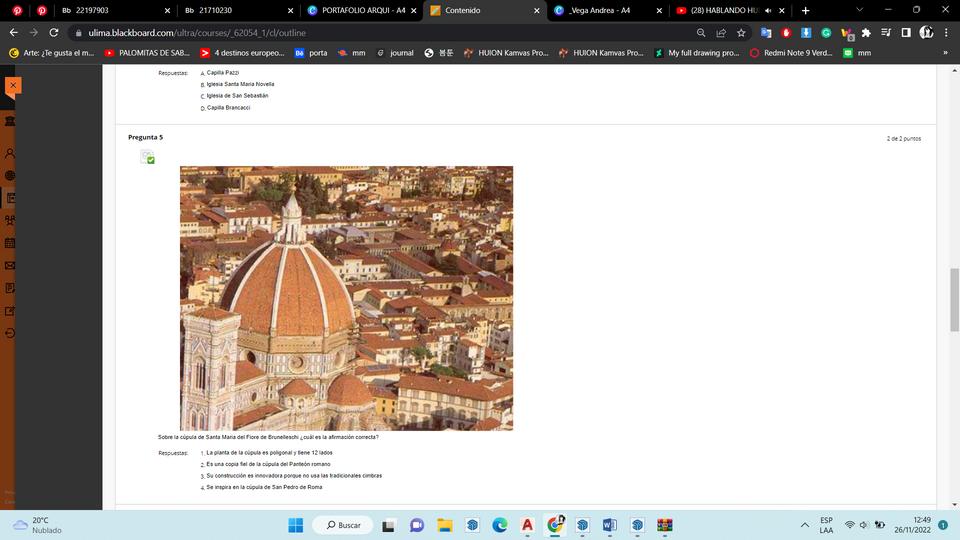Switch to PORTAFOLIO ARQUI - A4 tab
This screenshot has height=540, width=960.
tap(363, 10)
